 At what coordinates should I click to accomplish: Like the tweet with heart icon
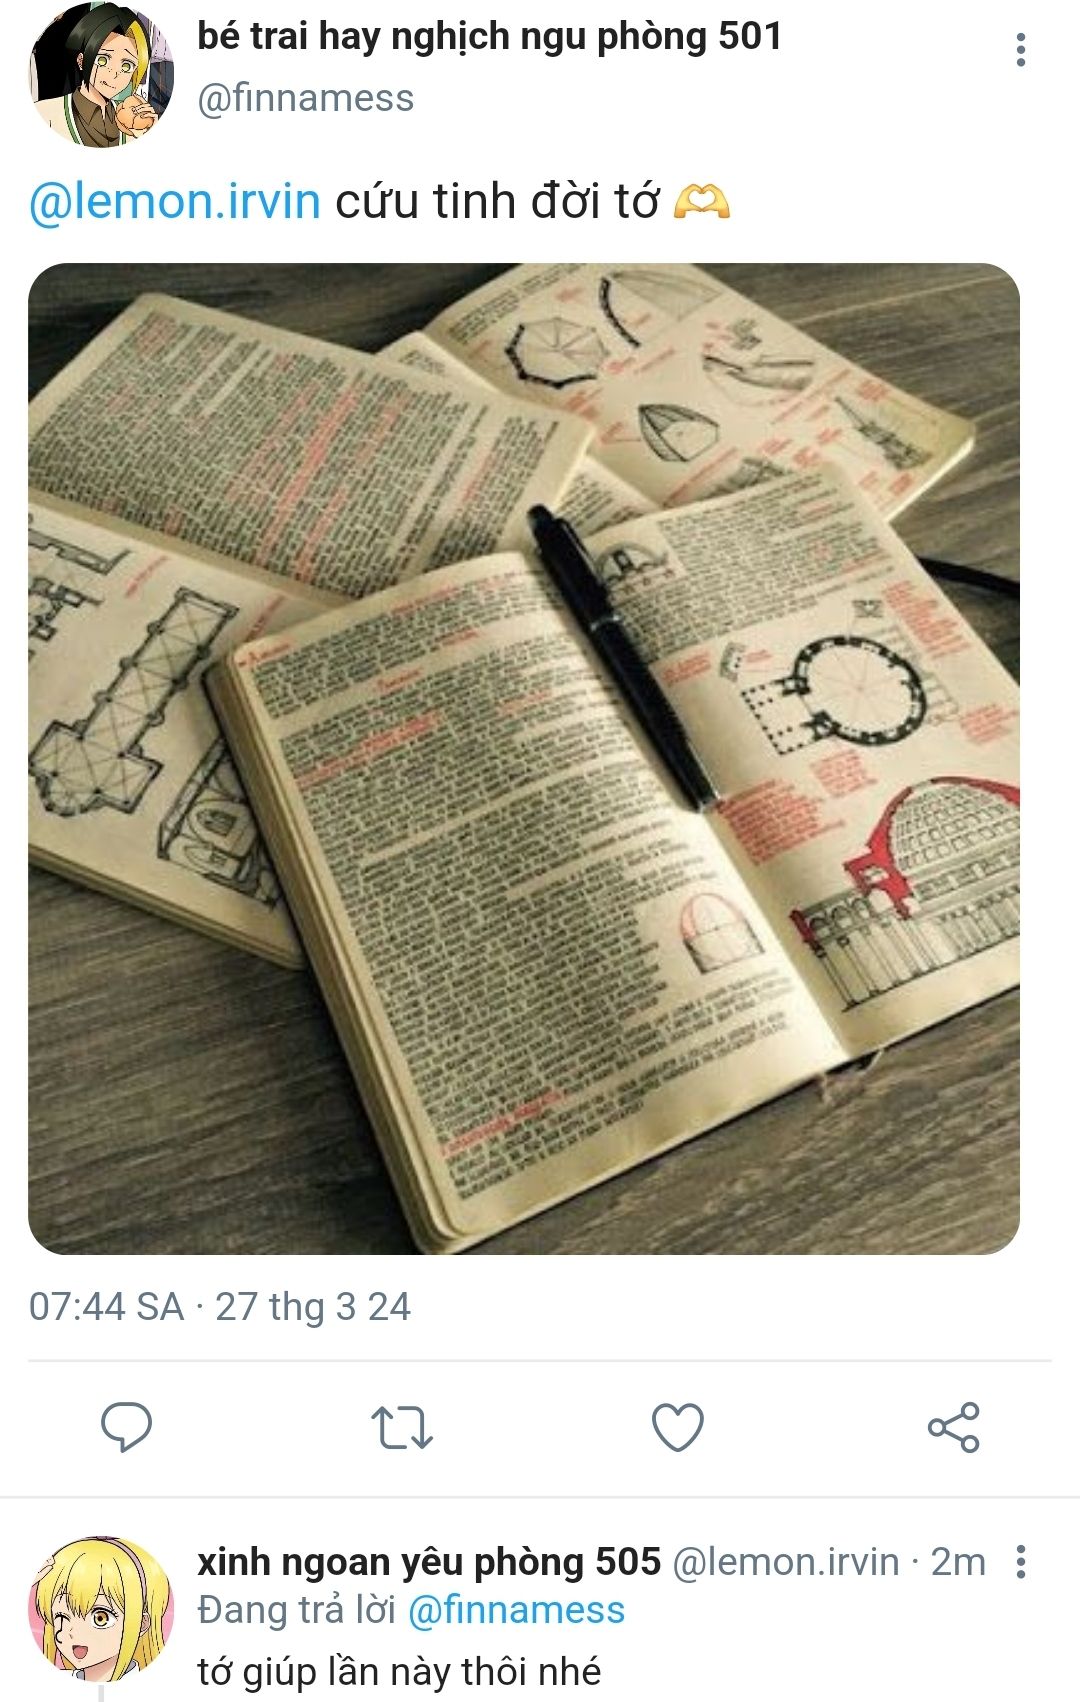click(x=678, y=1427)
